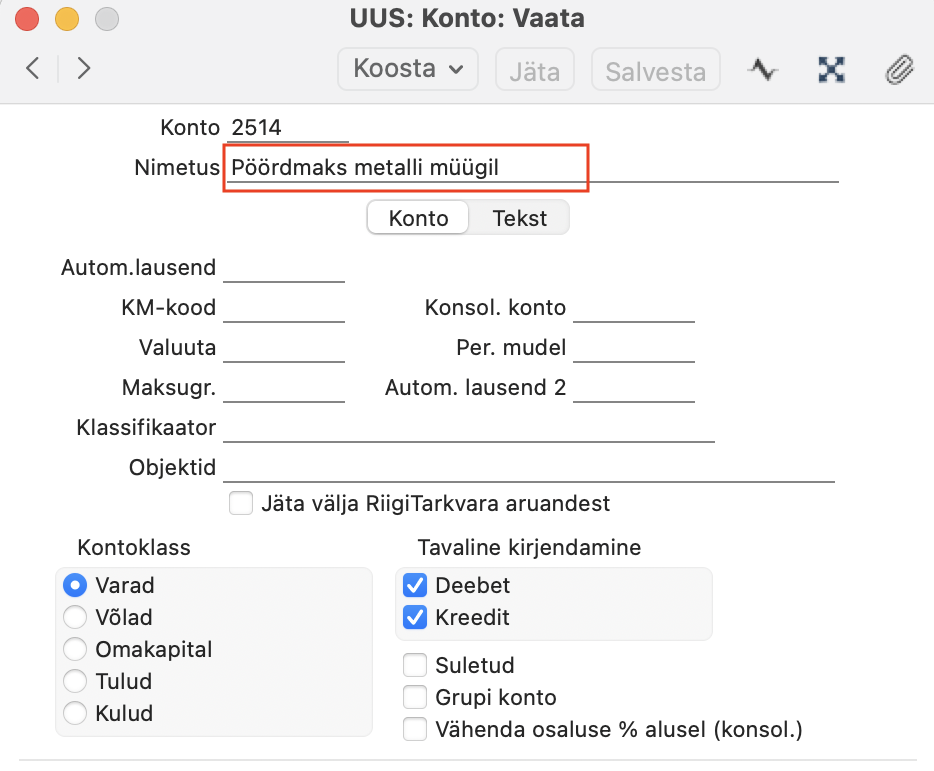Uncheck the Deebet checkbox
This screenshot has height=771, width=934.
click(x=415, y=585)
